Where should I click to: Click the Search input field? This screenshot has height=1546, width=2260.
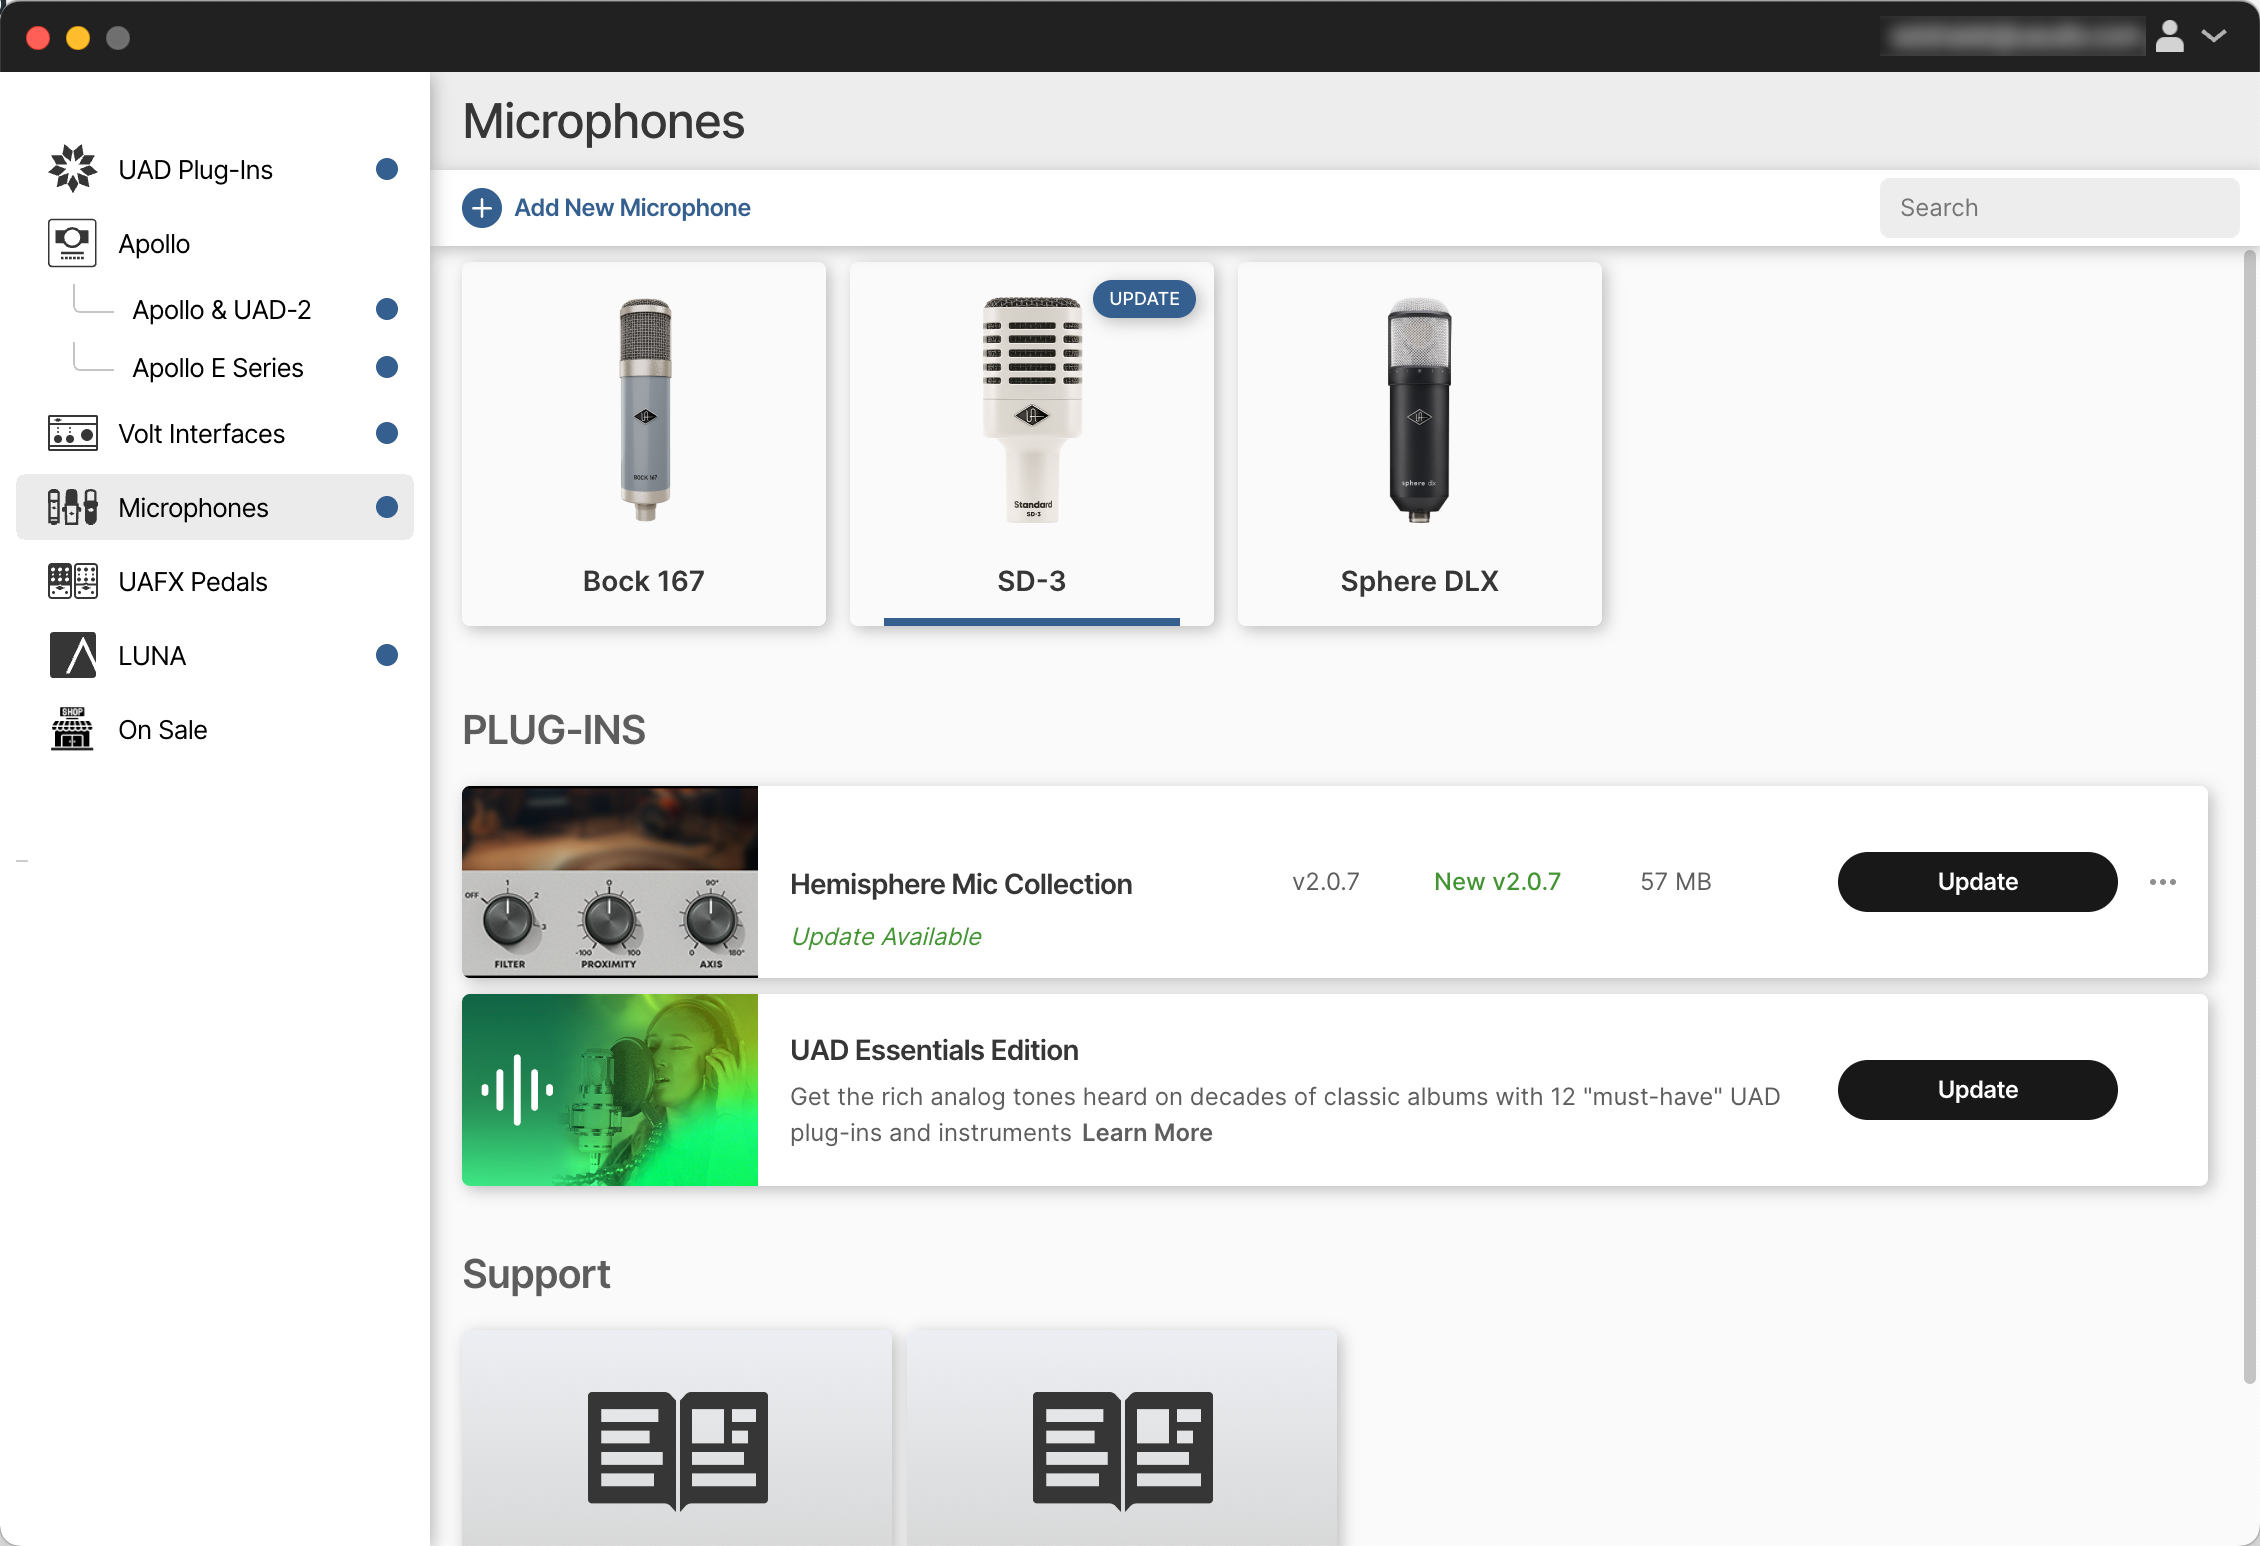tap(2058, 207)
